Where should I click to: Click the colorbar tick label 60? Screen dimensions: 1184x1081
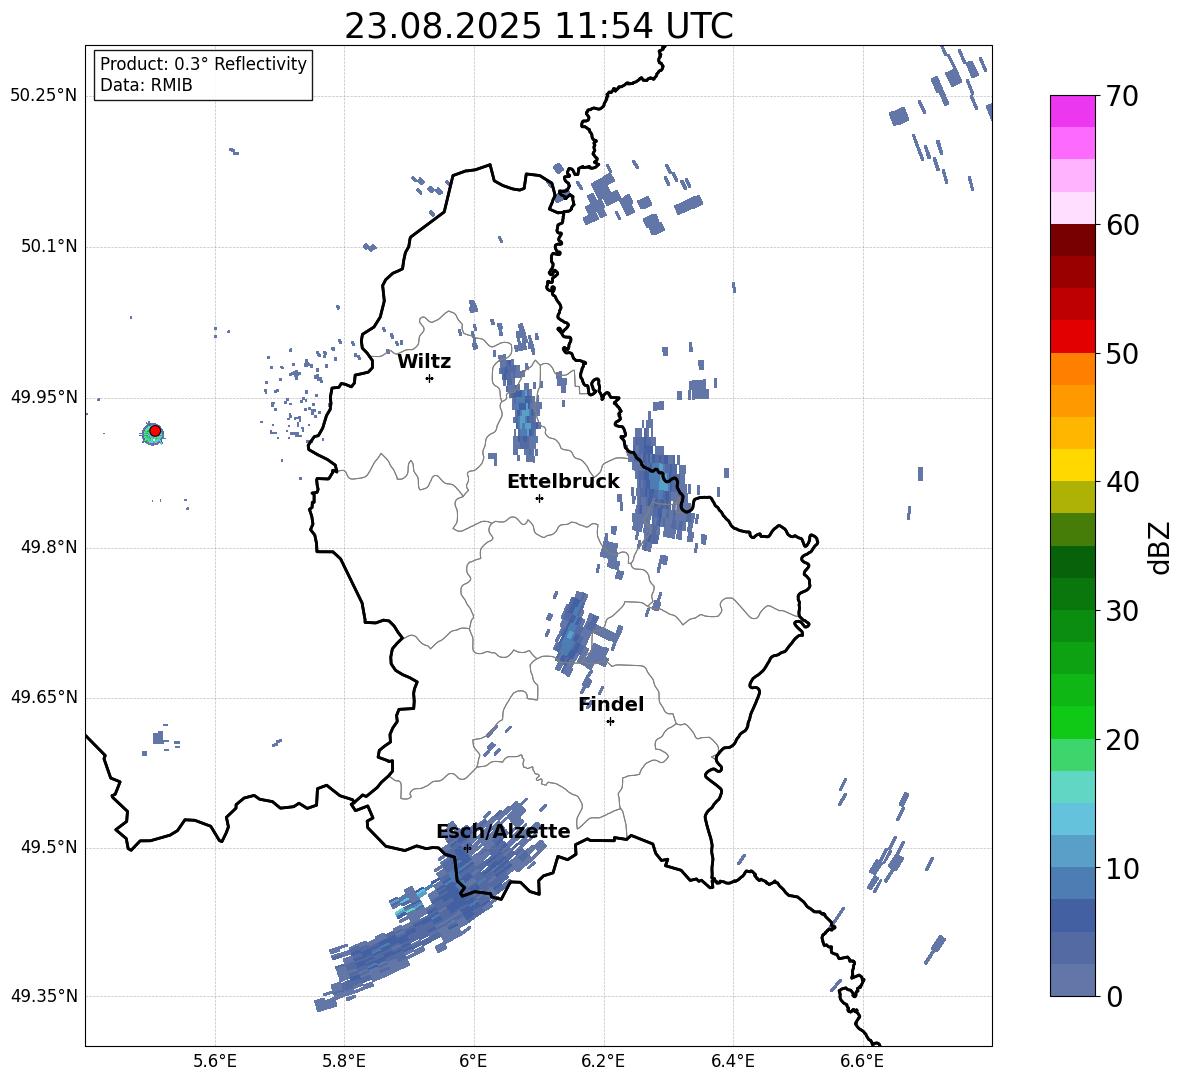(1122, 225)
